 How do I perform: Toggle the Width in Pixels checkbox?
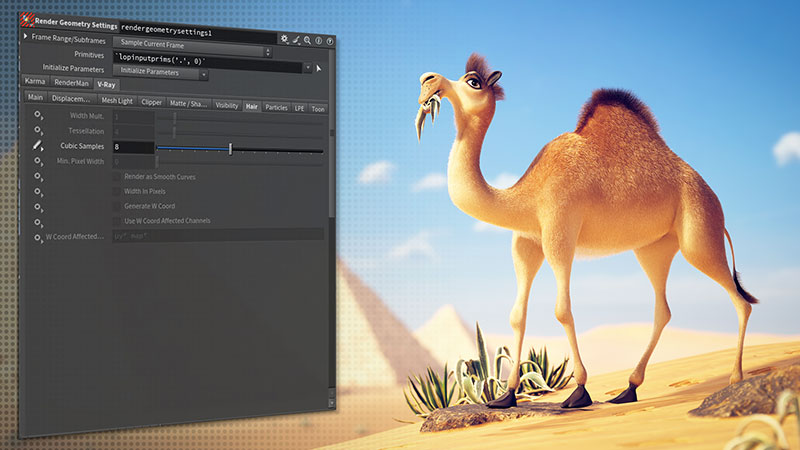[116, 191]
